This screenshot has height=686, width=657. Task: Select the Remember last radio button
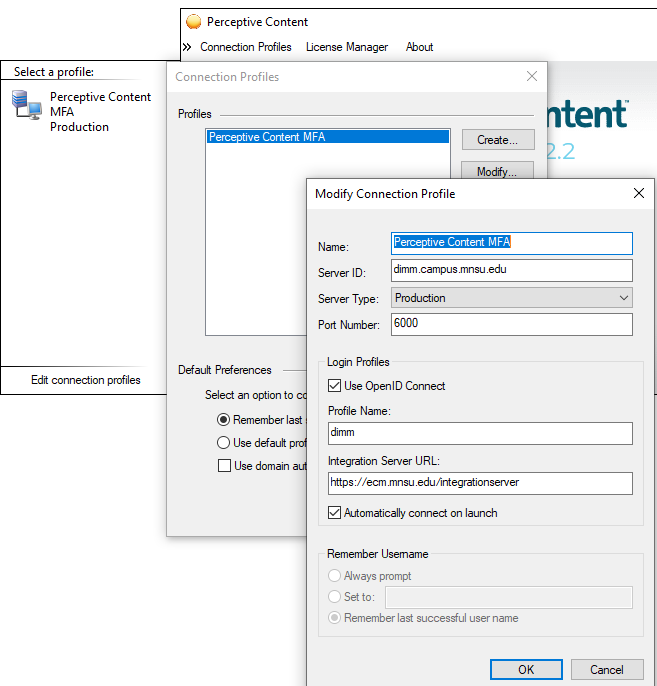[x=223, y=420]
